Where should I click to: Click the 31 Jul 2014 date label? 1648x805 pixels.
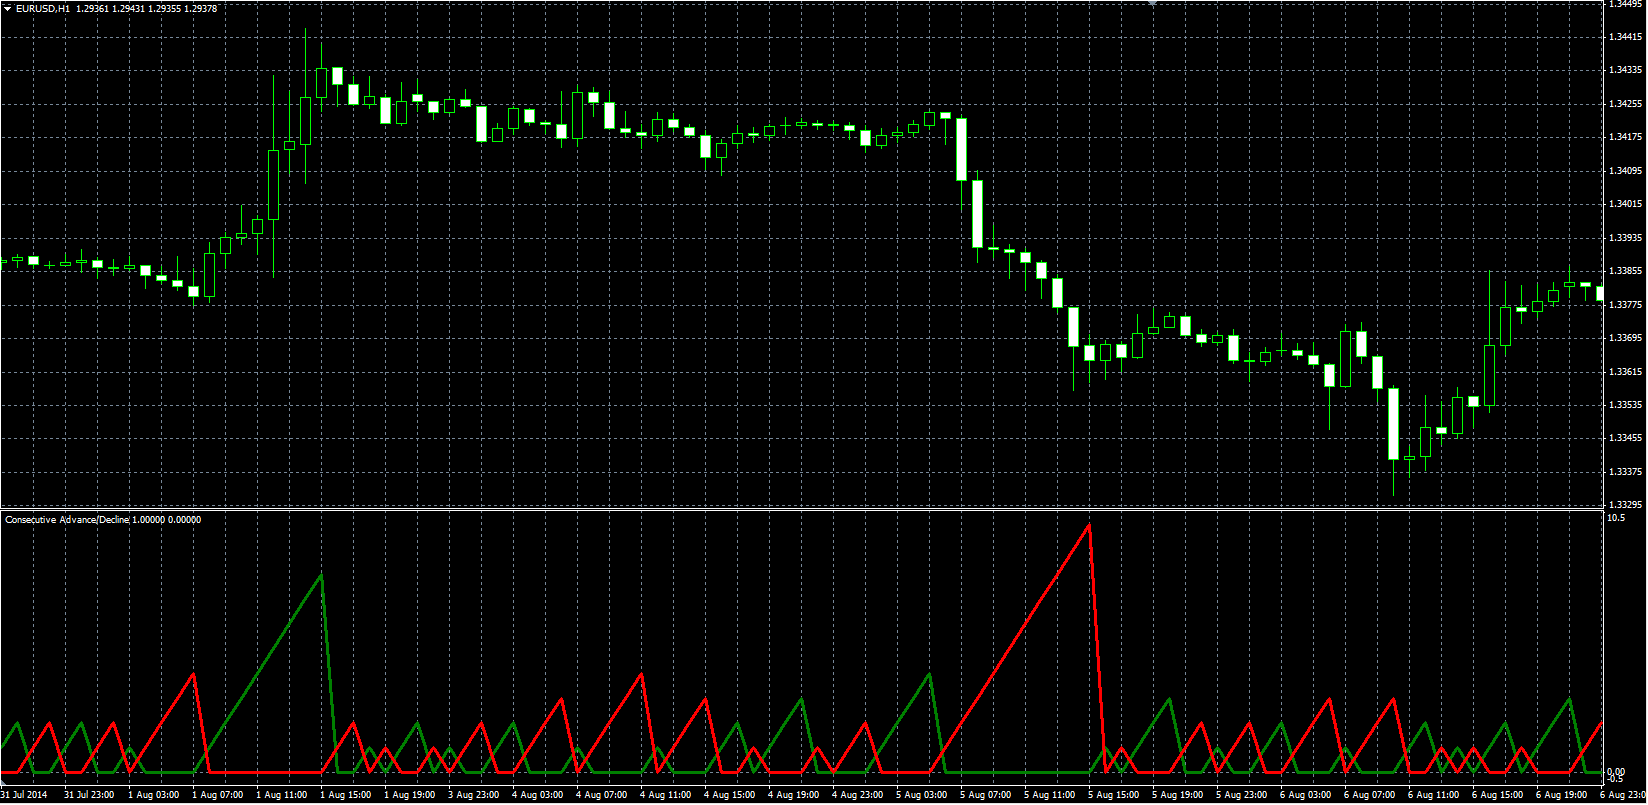pyautogui.click(x=24, y=795)
